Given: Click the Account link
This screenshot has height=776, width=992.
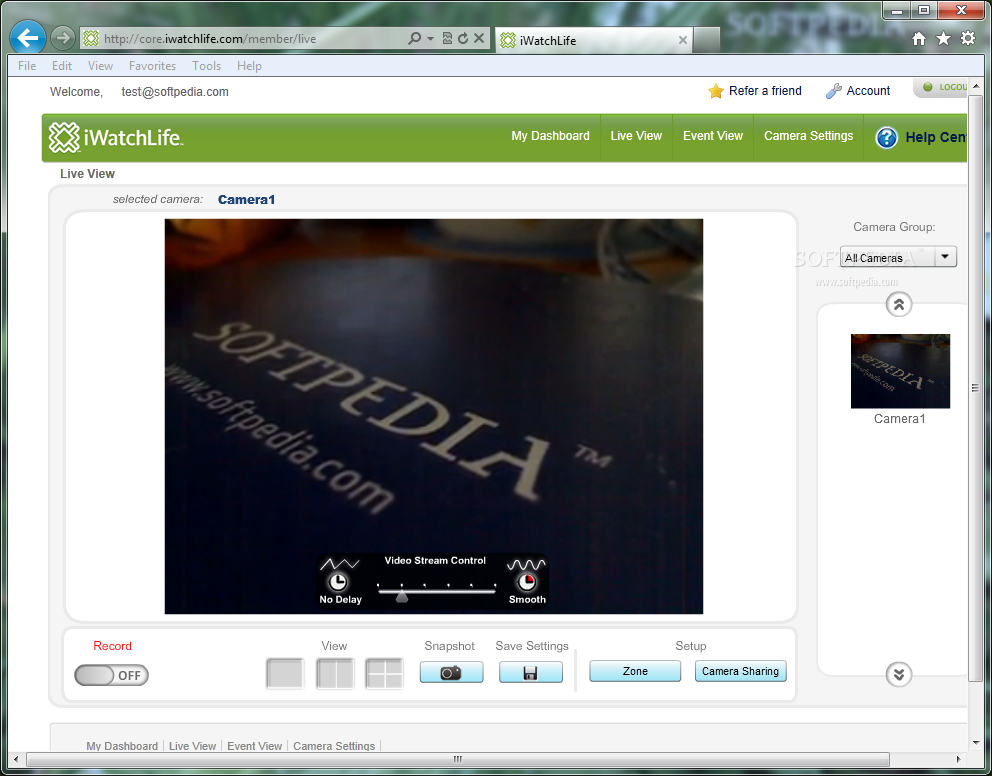Looking at the screenshot, I should (868, 91).
